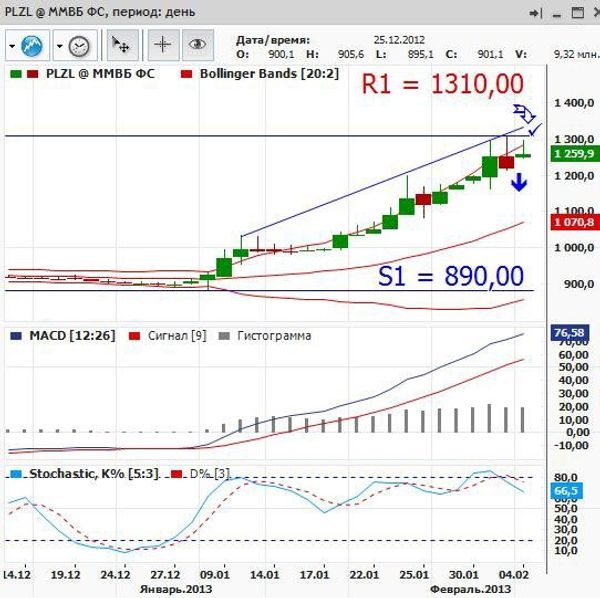Click the 1 000,0 price axis label
This screenshot has height=598, width=600.
tap(574, 248)
